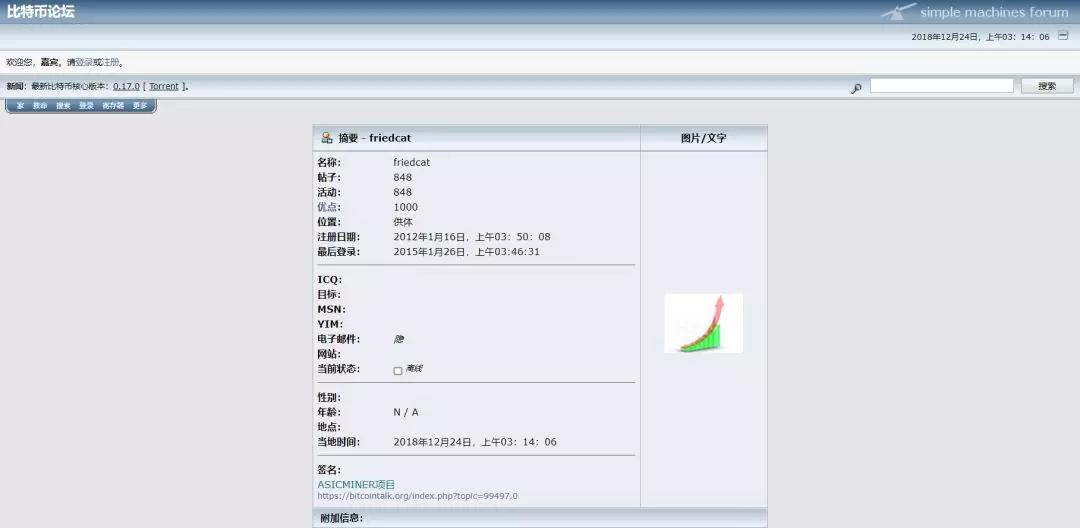
Task: Click the ASICMINER项目 signature link
Action: click(x=356, y=484)
